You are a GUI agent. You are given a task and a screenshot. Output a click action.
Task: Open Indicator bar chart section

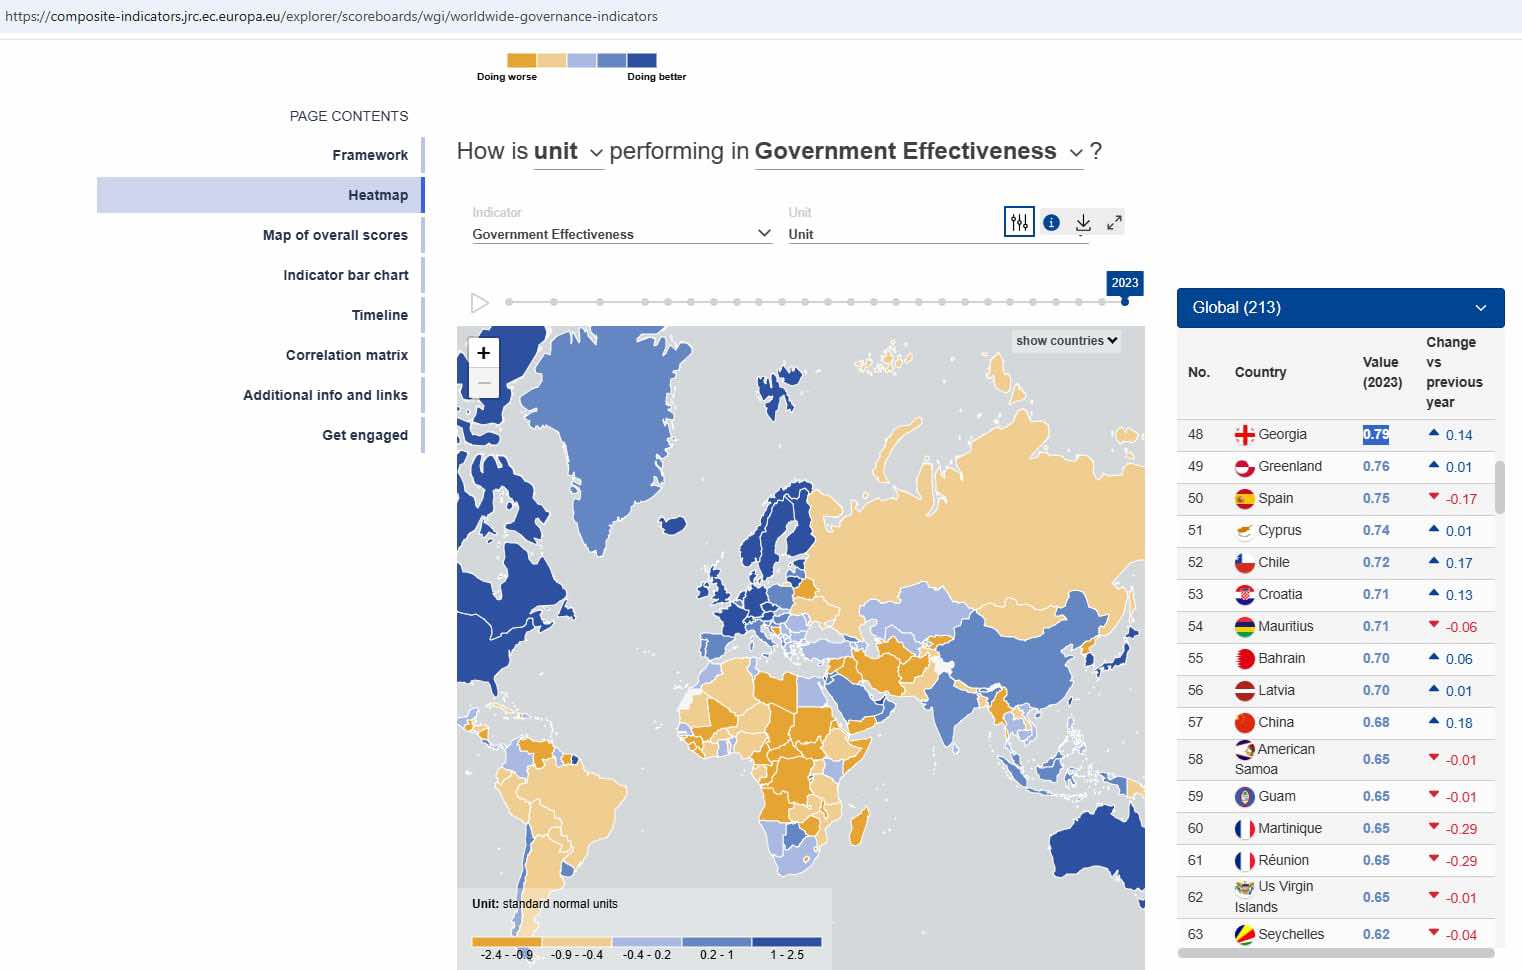coord(345,275)
